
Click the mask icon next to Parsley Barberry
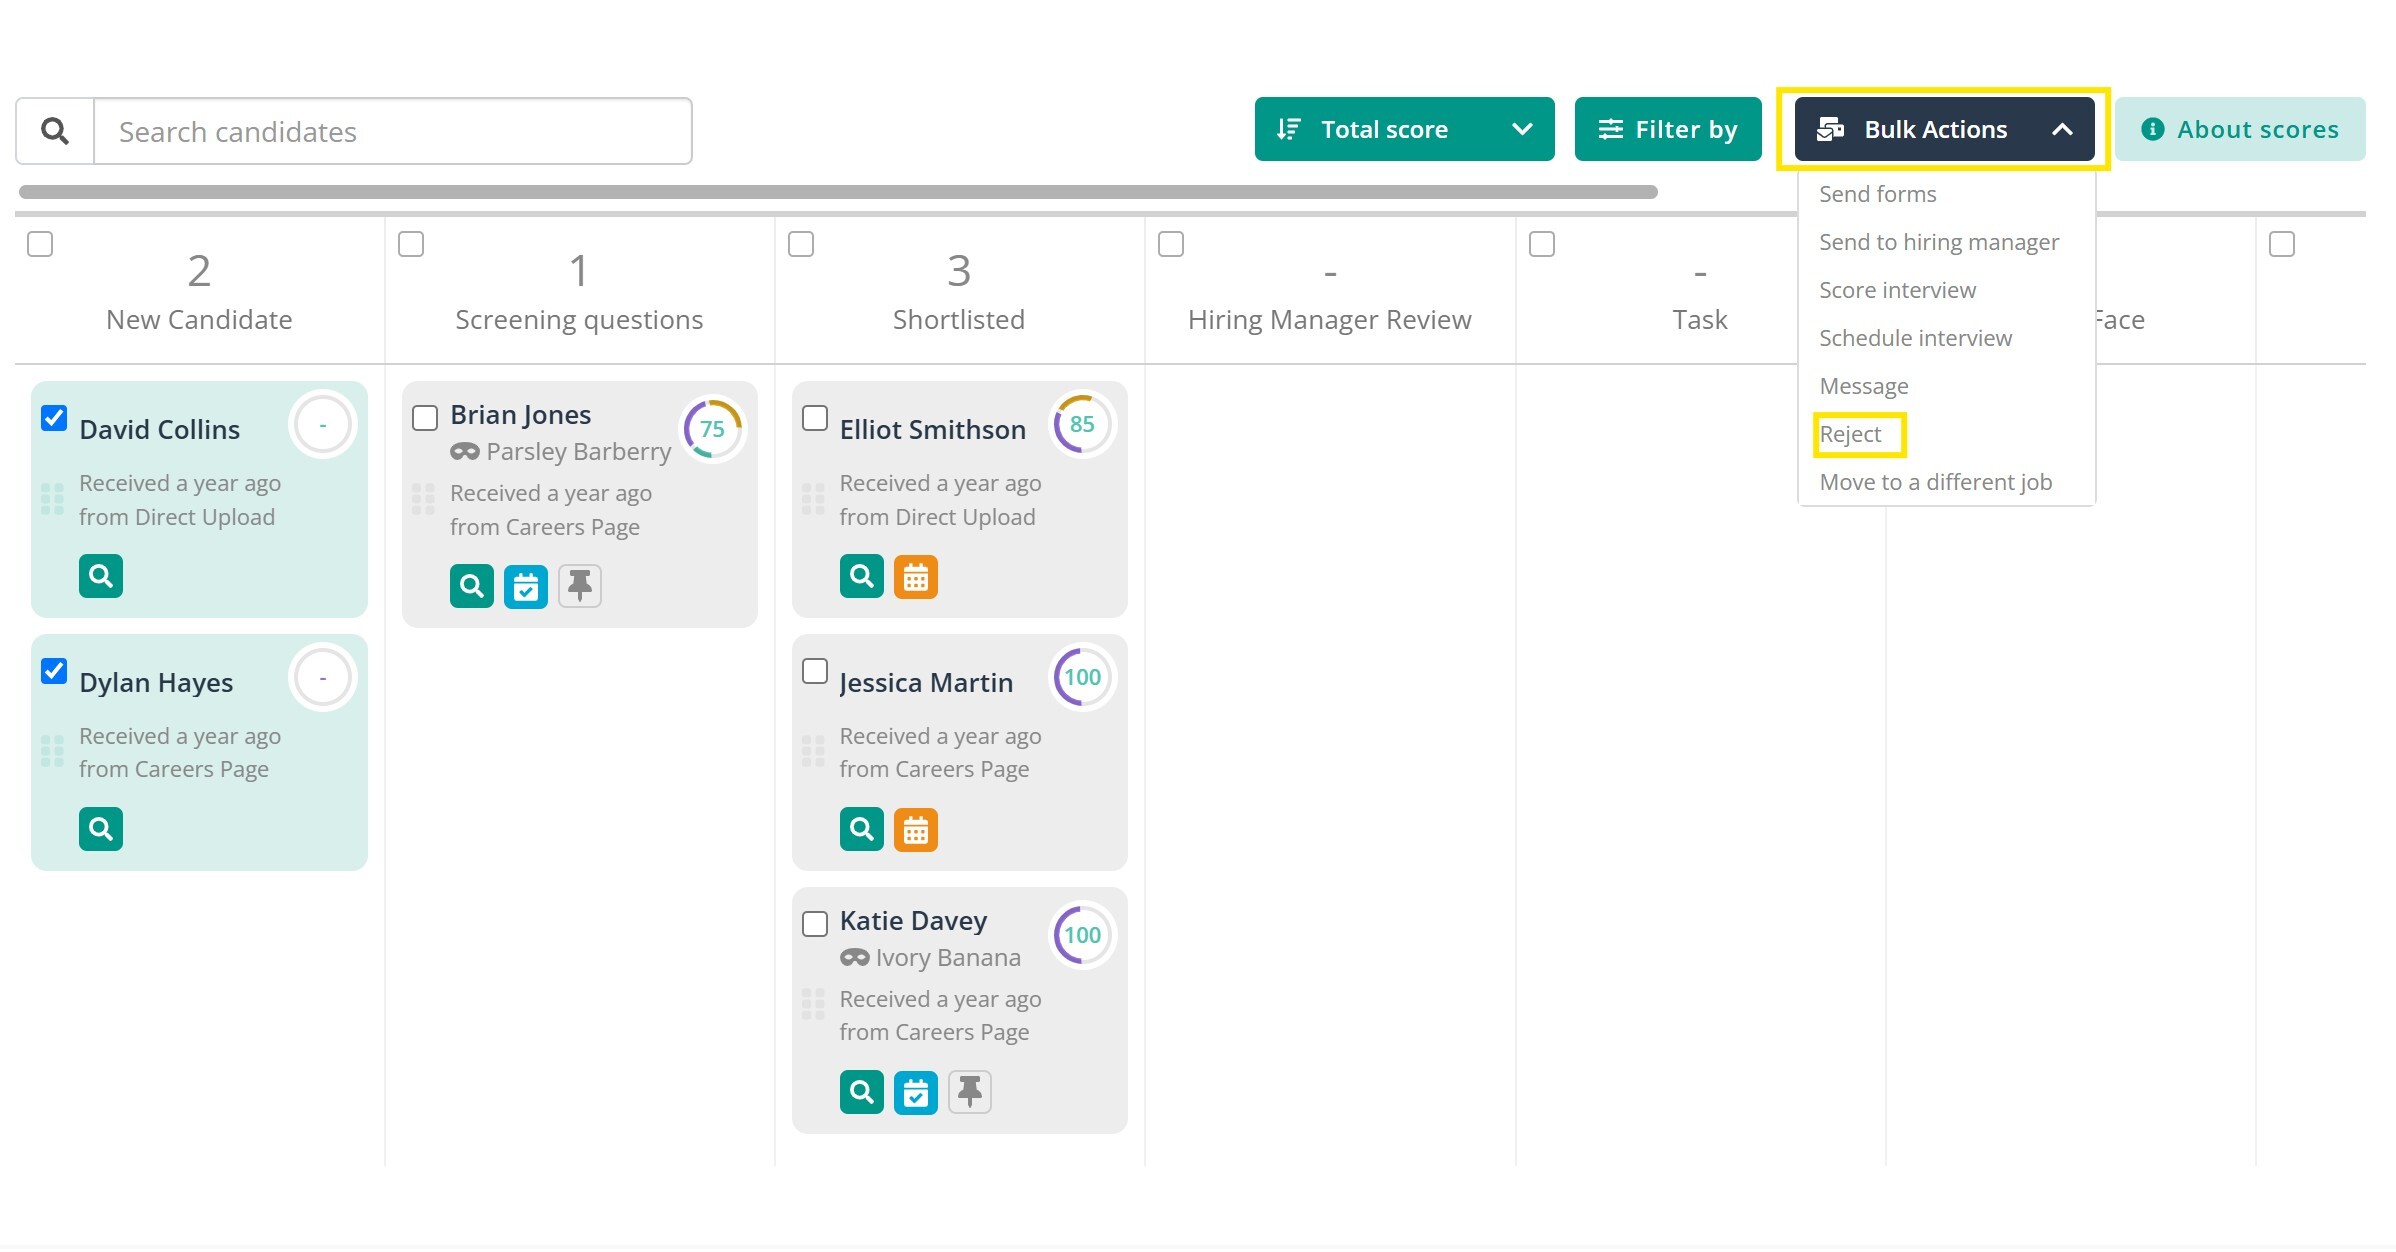click(465, 452)
